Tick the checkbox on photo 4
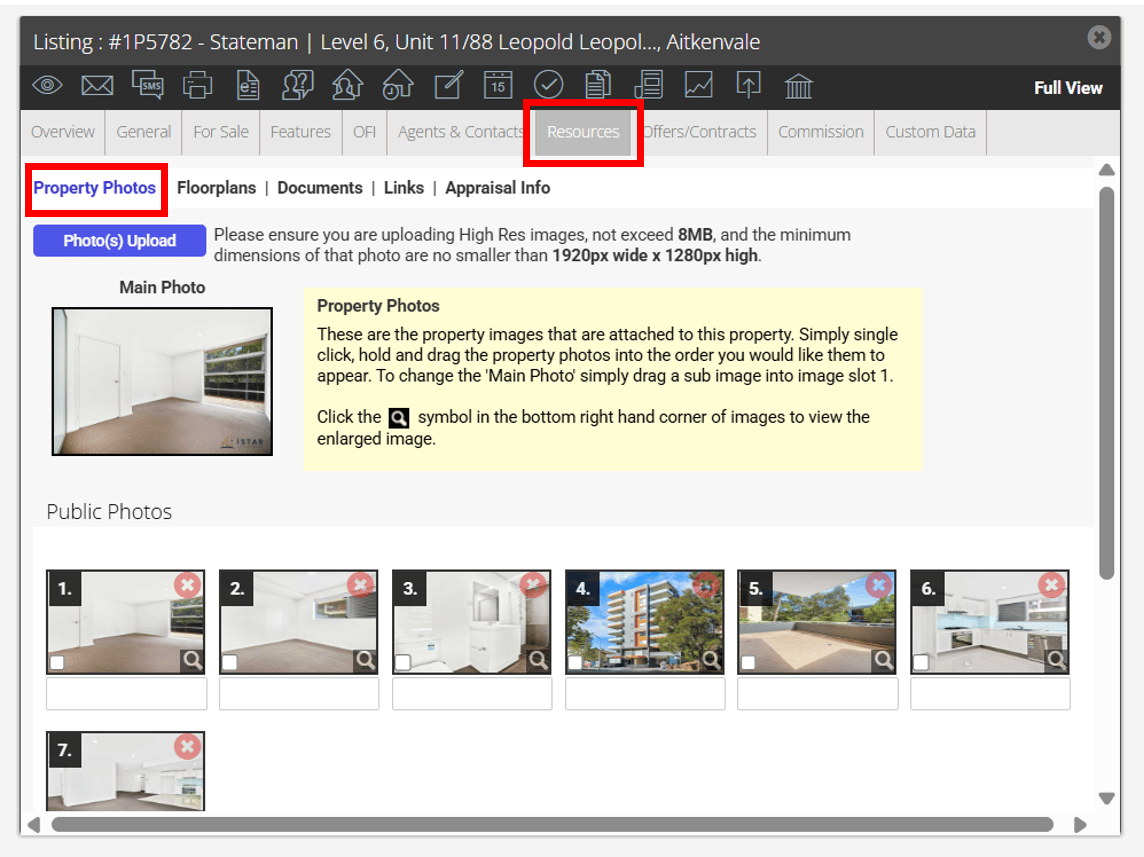The image size is (1144, 857). coord(575,662)
